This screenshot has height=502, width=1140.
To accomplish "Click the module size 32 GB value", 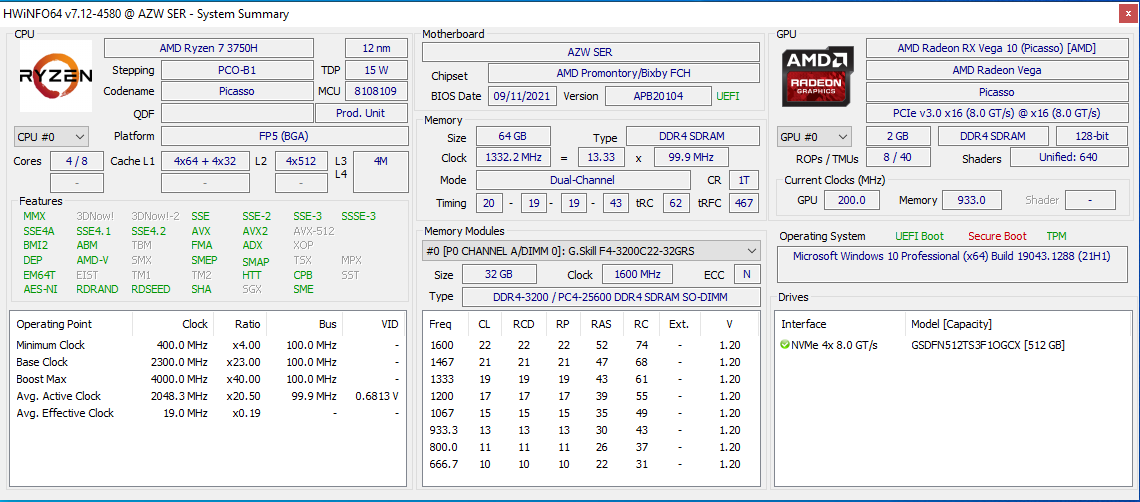I will coord(499,274).
